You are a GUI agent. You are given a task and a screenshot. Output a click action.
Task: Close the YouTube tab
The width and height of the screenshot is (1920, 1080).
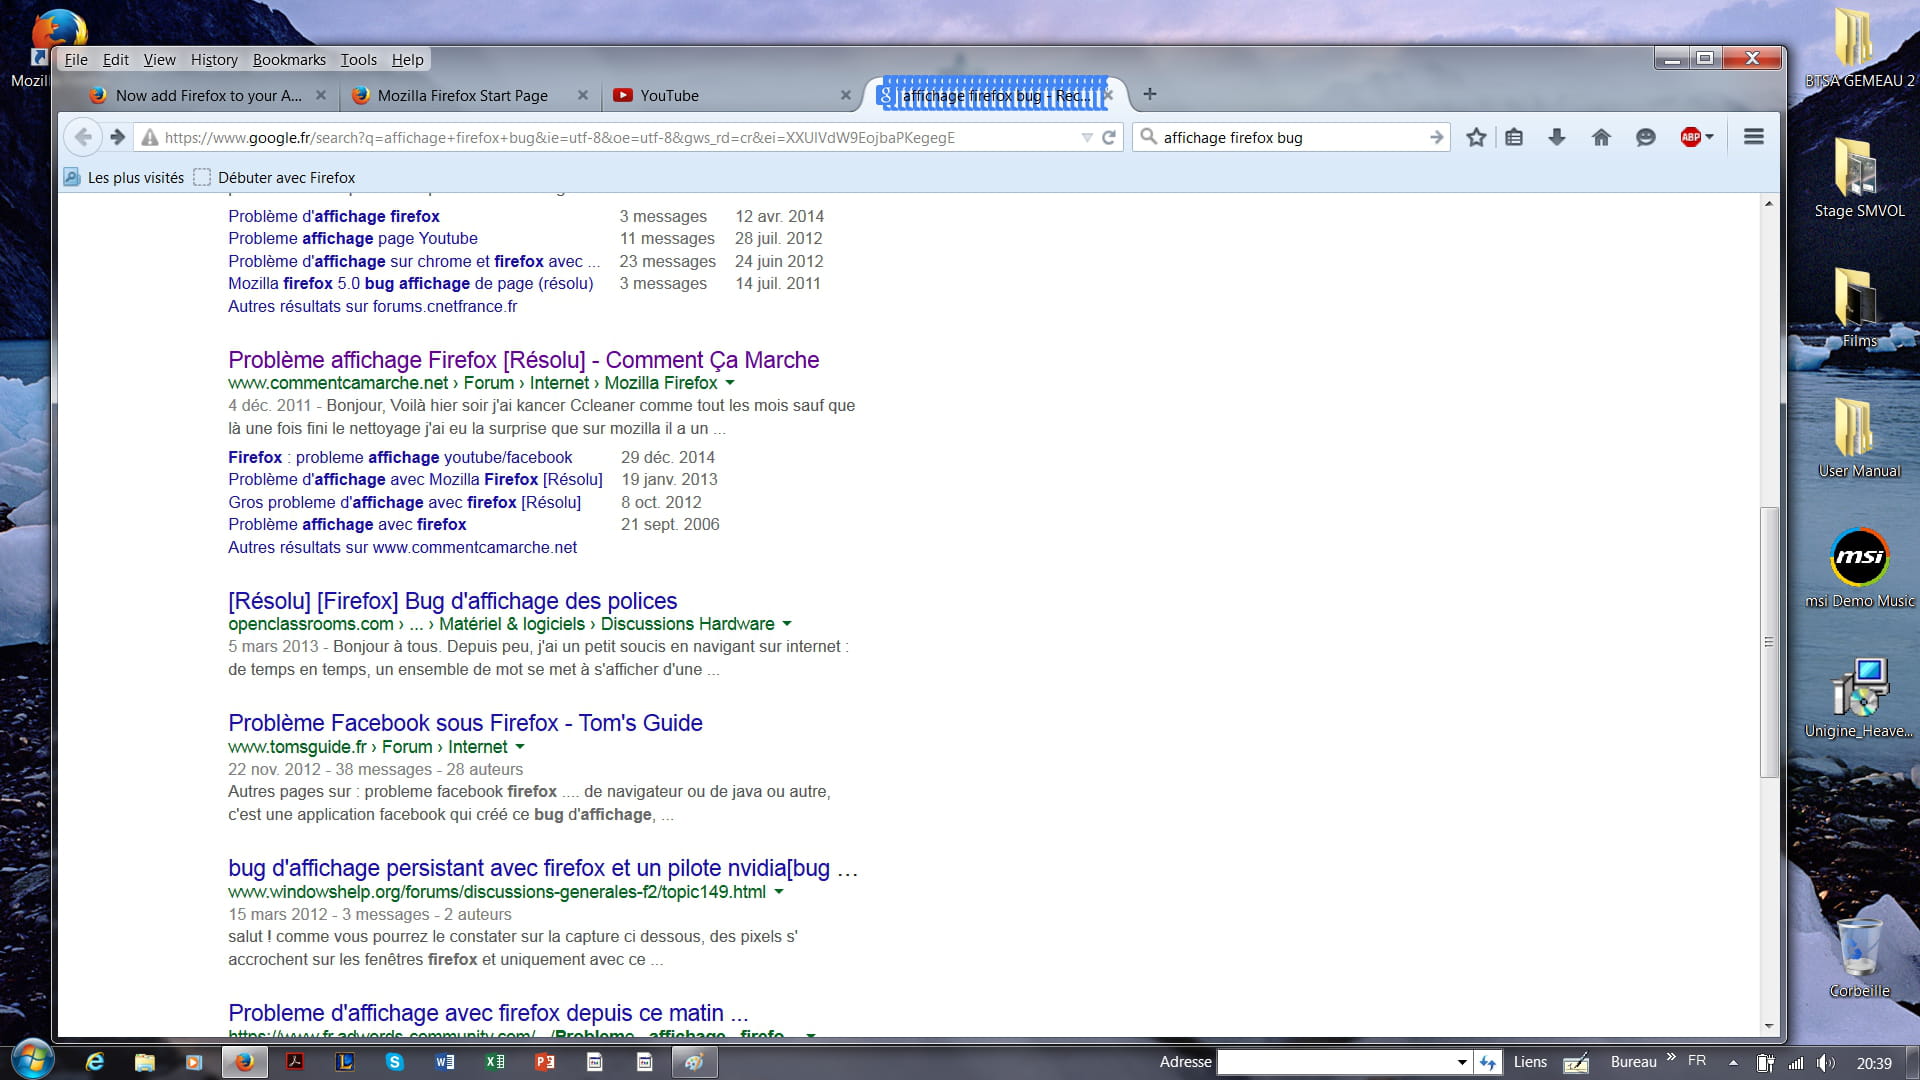[845, 95]
